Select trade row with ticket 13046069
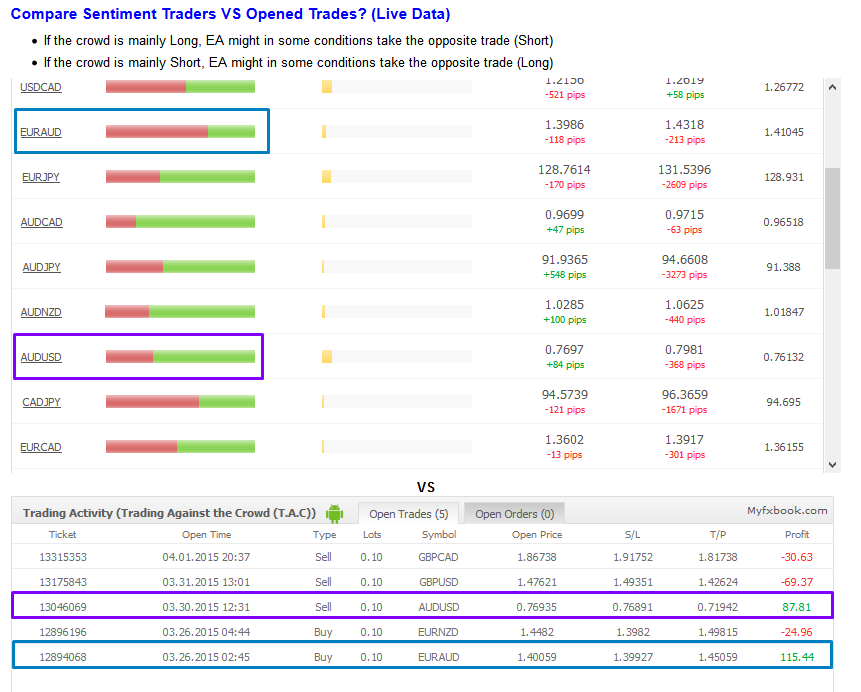The image size is (861, 692). [421, 606]
